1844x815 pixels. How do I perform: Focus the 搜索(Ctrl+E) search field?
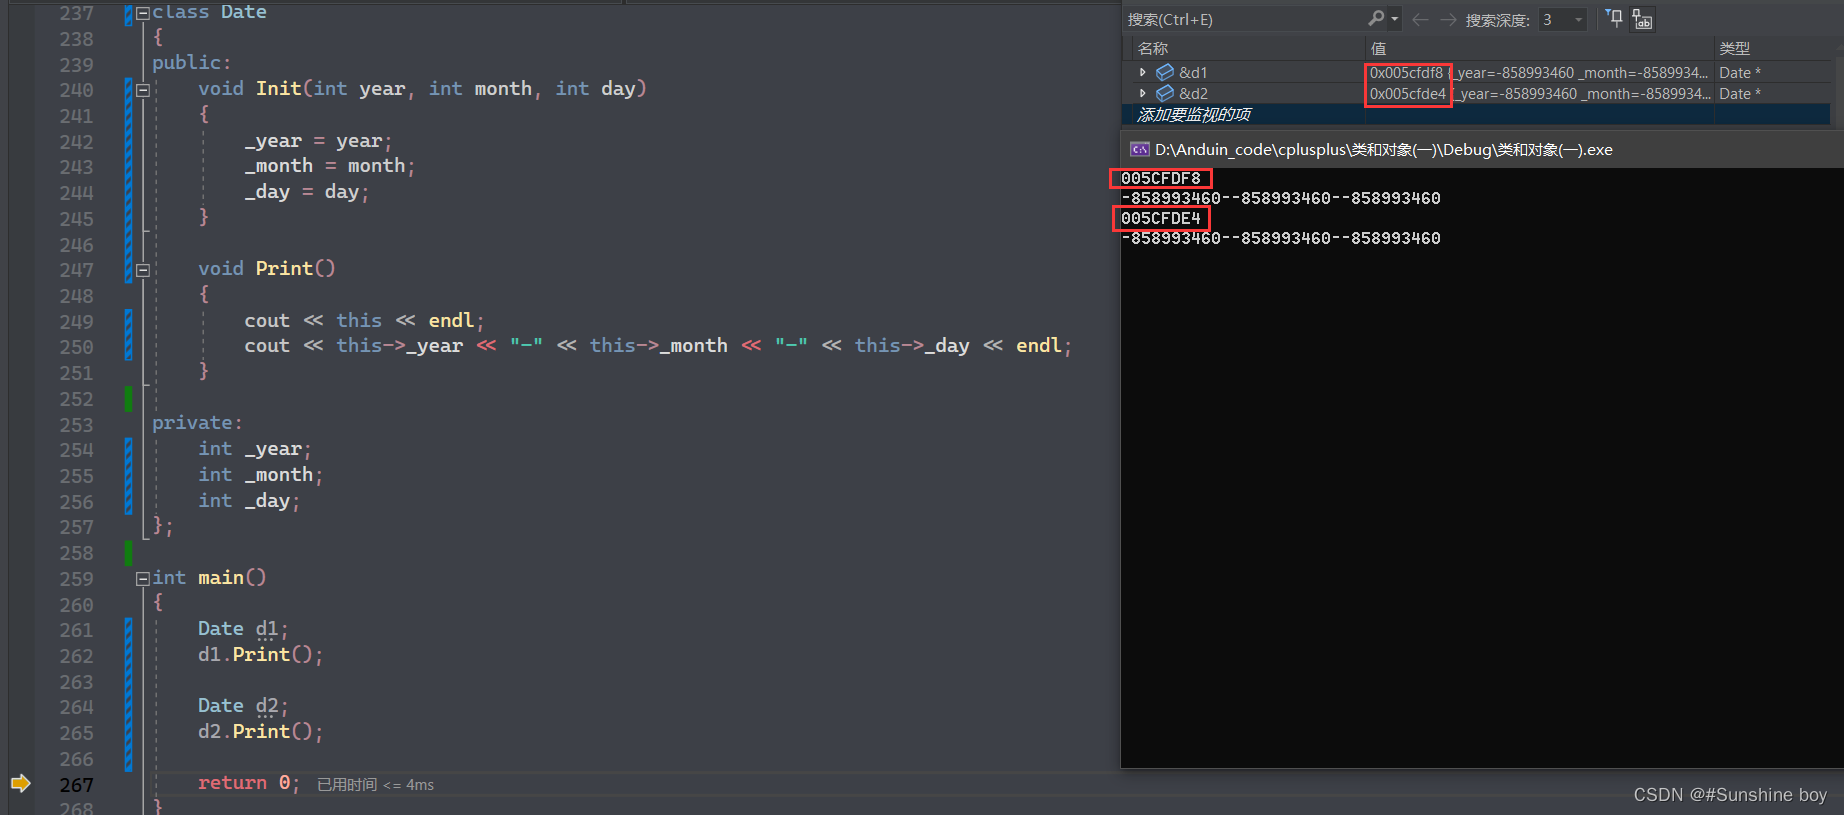(x=1245, y=19)
